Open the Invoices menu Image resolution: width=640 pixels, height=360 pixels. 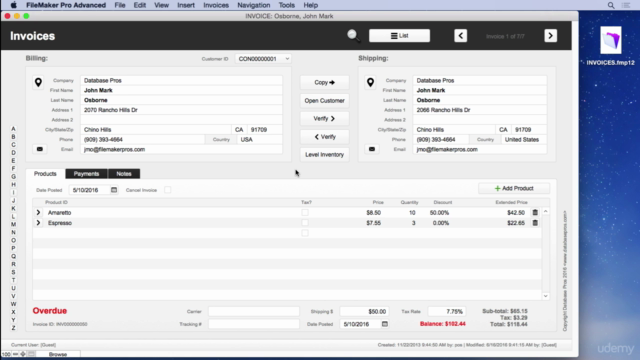[216, 5]
